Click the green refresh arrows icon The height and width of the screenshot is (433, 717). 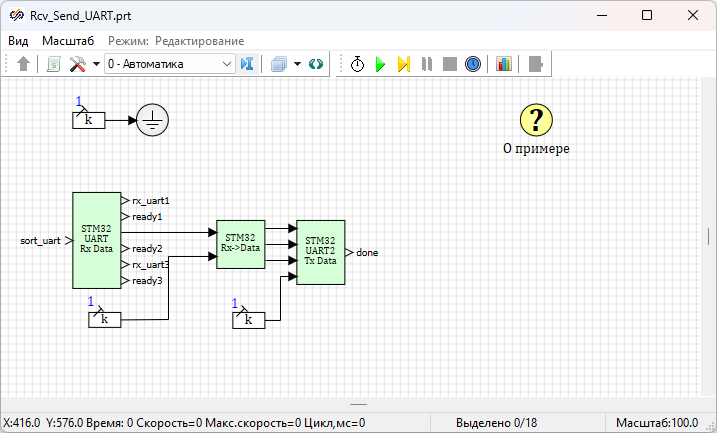pos(317,64)
